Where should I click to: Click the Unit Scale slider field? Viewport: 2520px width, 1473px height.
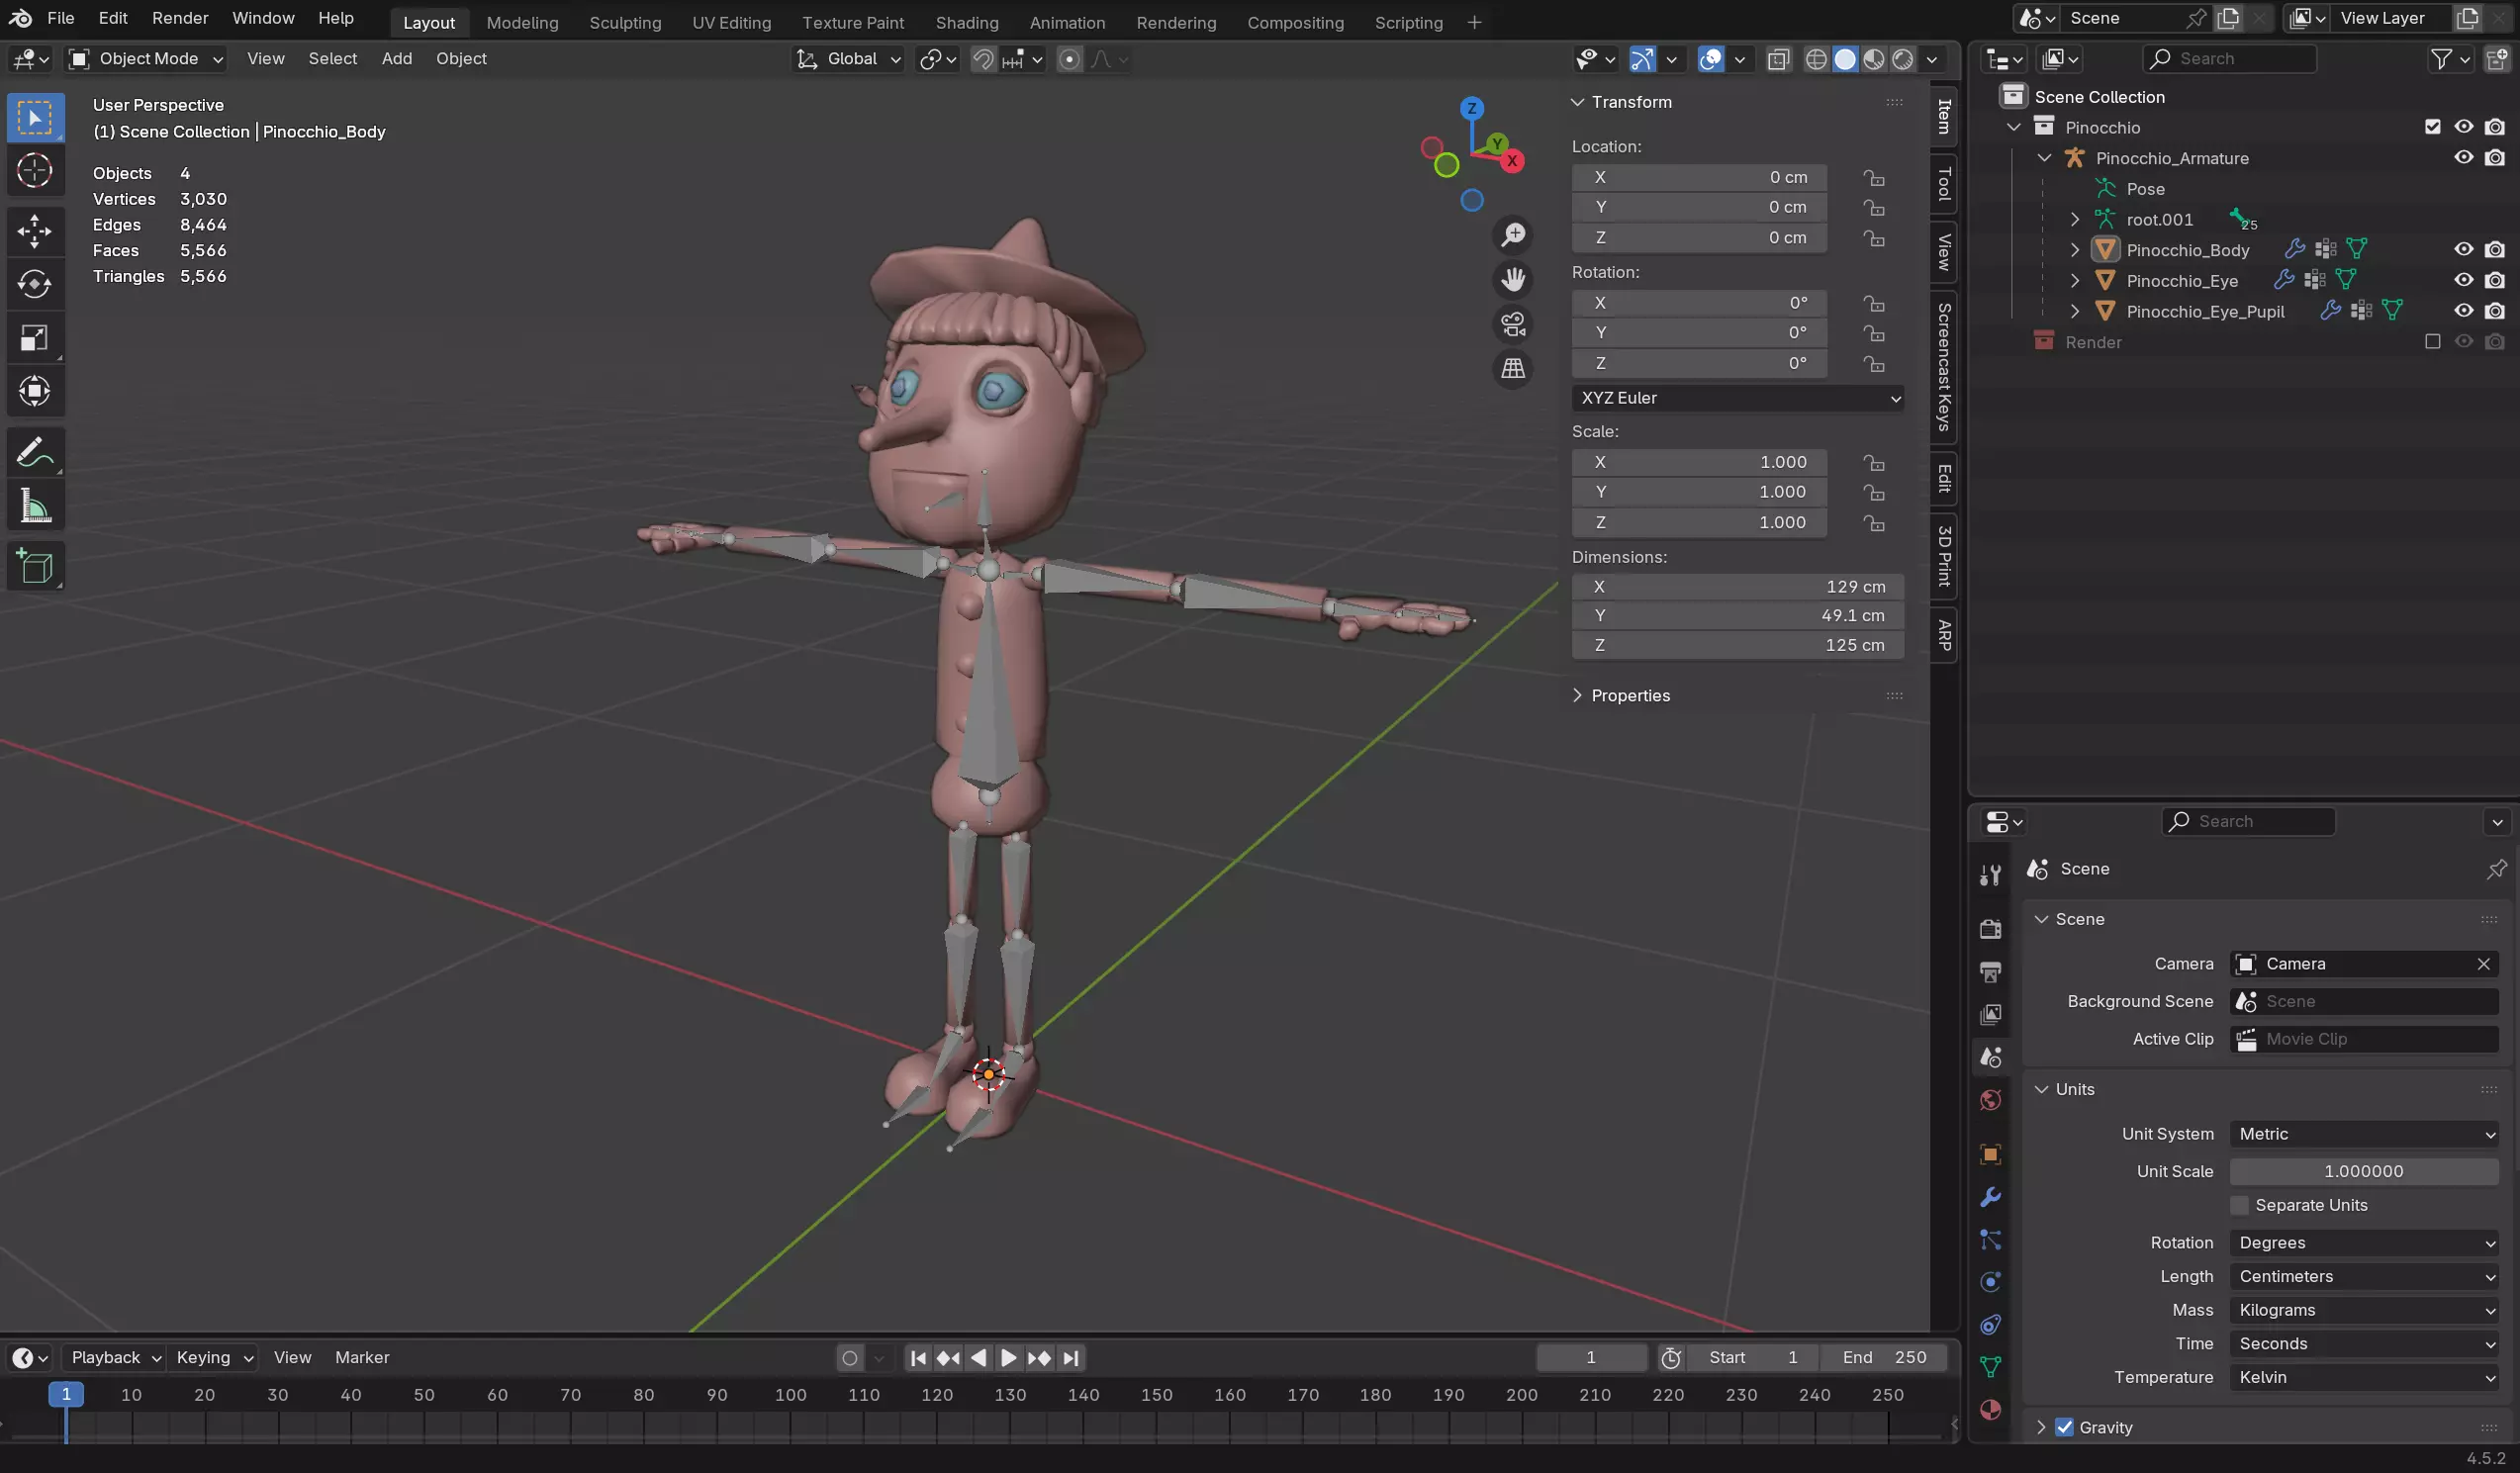pos(2364,1171)
